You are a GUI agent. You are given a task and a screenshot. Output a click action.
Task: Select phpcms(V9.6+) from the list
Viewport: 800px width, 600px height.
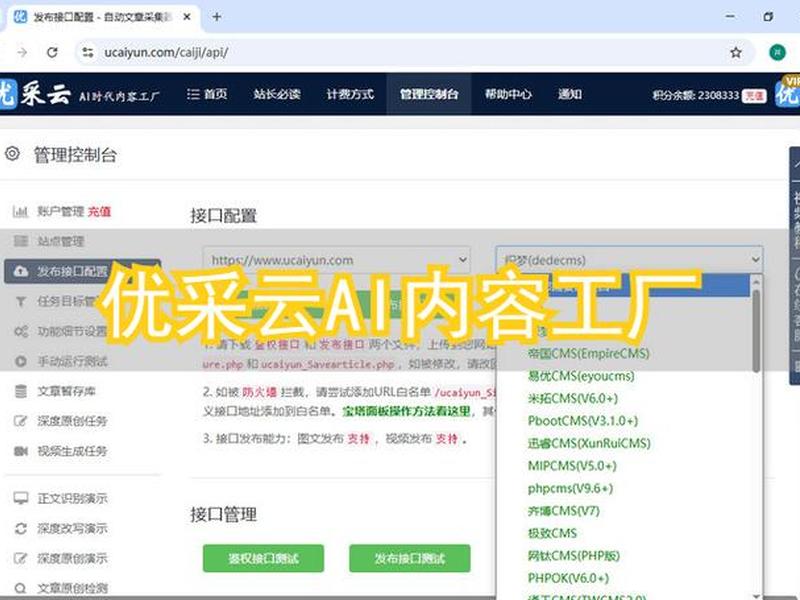coord(570,488)
